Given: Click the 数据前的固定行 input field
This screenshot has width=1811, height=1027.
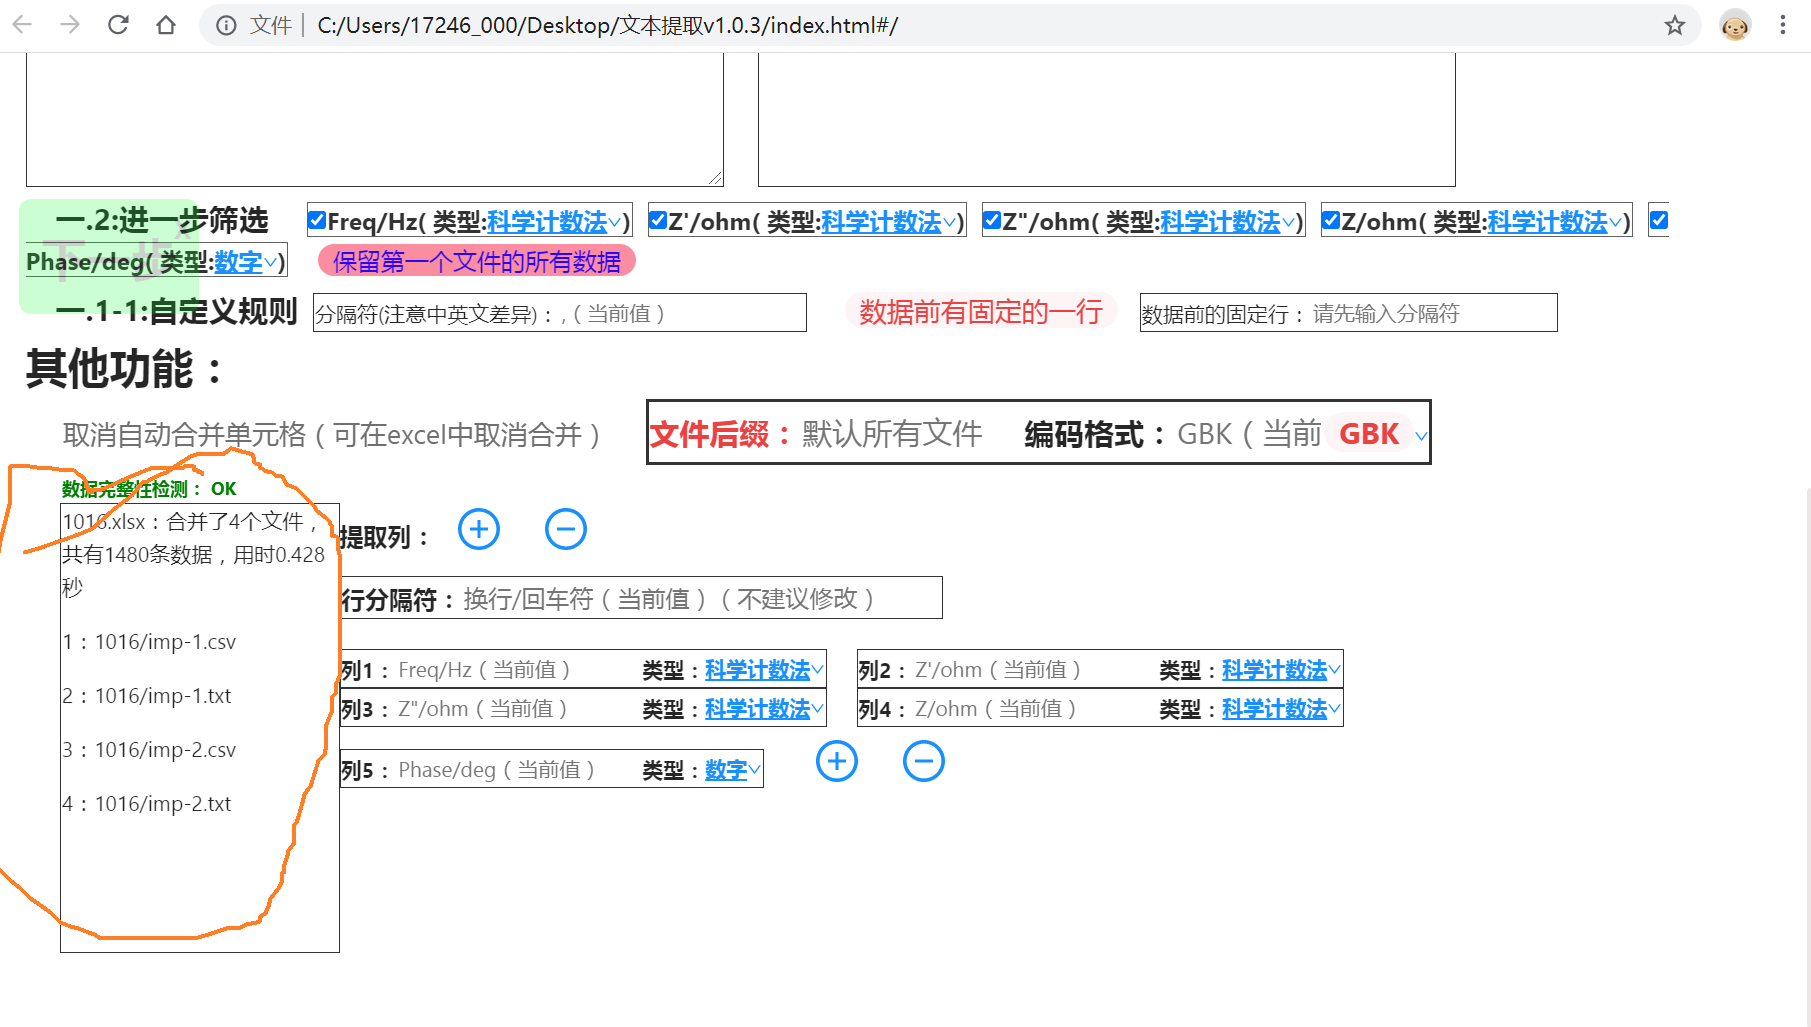Looking at the screenshot, I should click(1348, 313).
